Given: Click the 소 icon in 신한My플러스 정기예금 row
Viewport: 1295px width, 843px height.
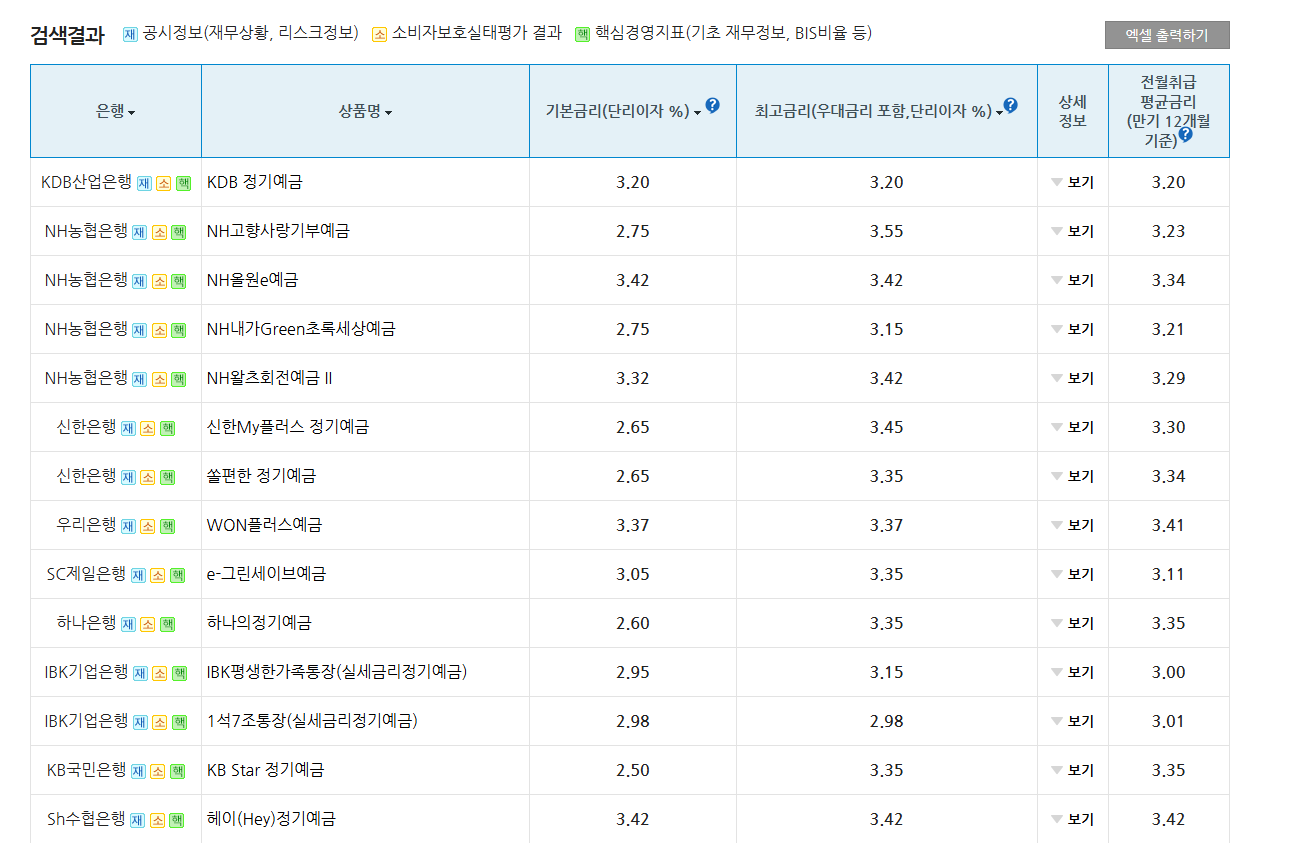Looking at the screenshot, I should 148,428.
